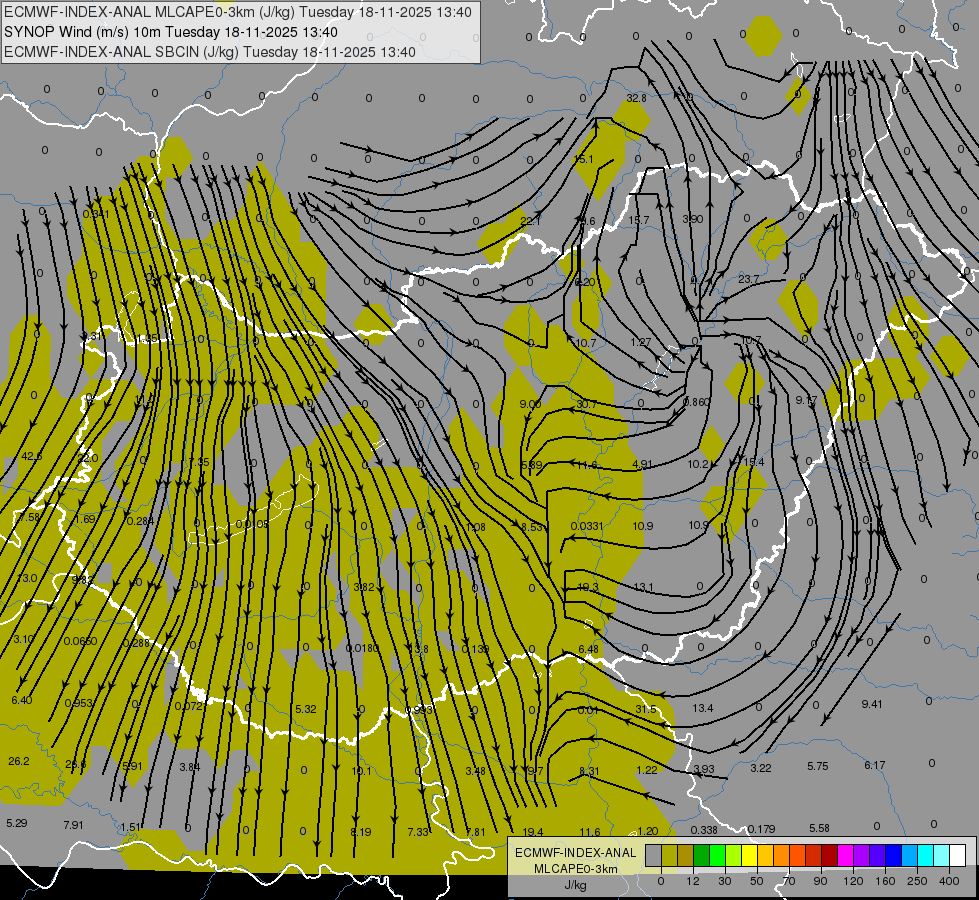Click the map value 6.48

click(x=588, y=649)
